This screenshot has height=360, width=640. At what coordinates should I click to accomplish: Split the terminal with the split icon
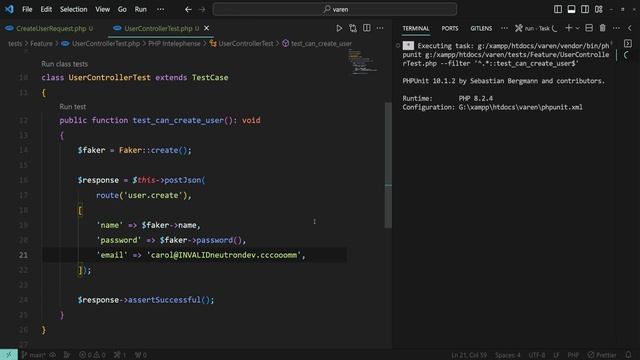click(x=589, y=28)
